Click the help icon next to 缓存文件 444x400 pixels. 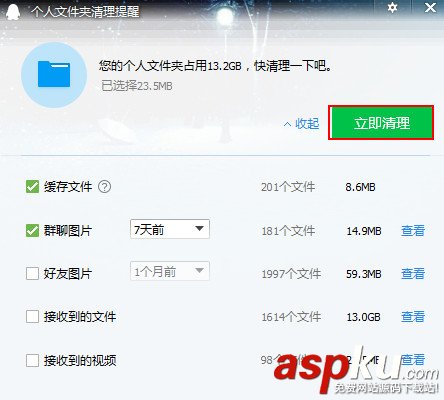pyautogui.click(x=104, y=187)
